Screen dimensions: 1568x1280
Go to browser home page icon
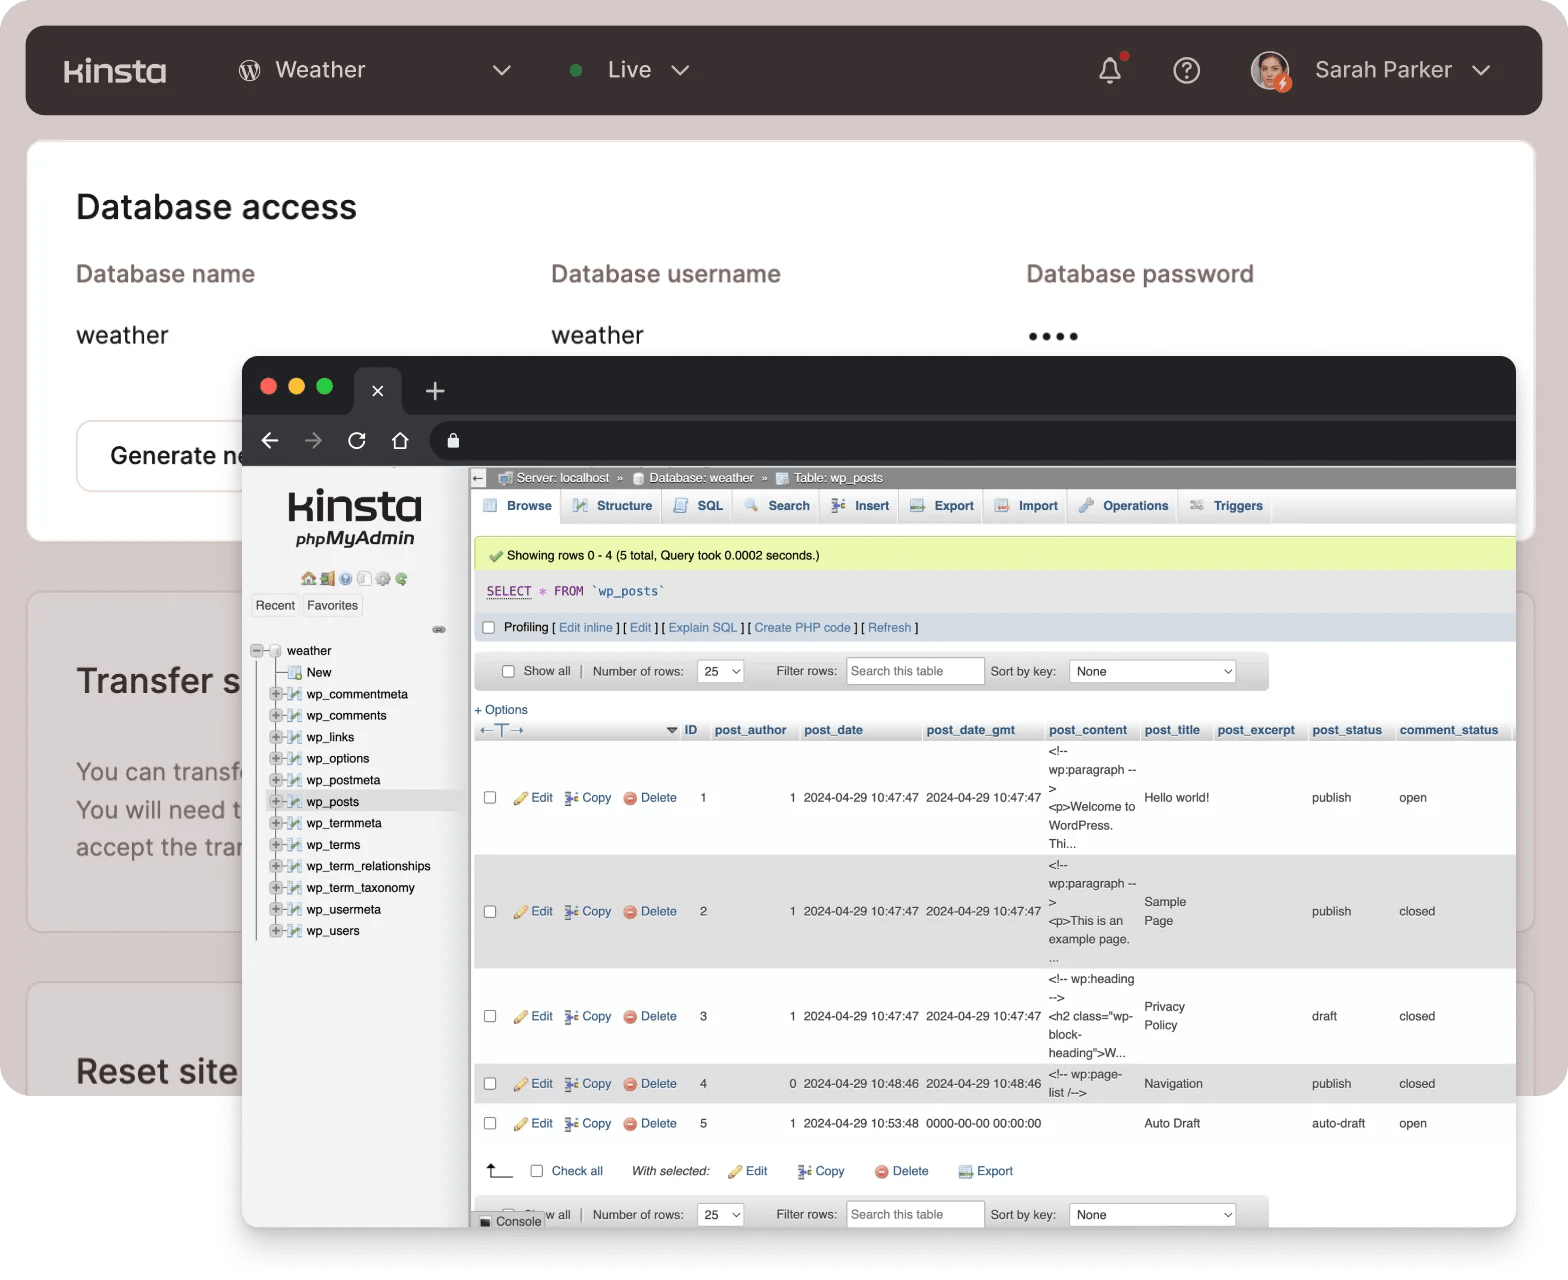[x=400, y=440]
